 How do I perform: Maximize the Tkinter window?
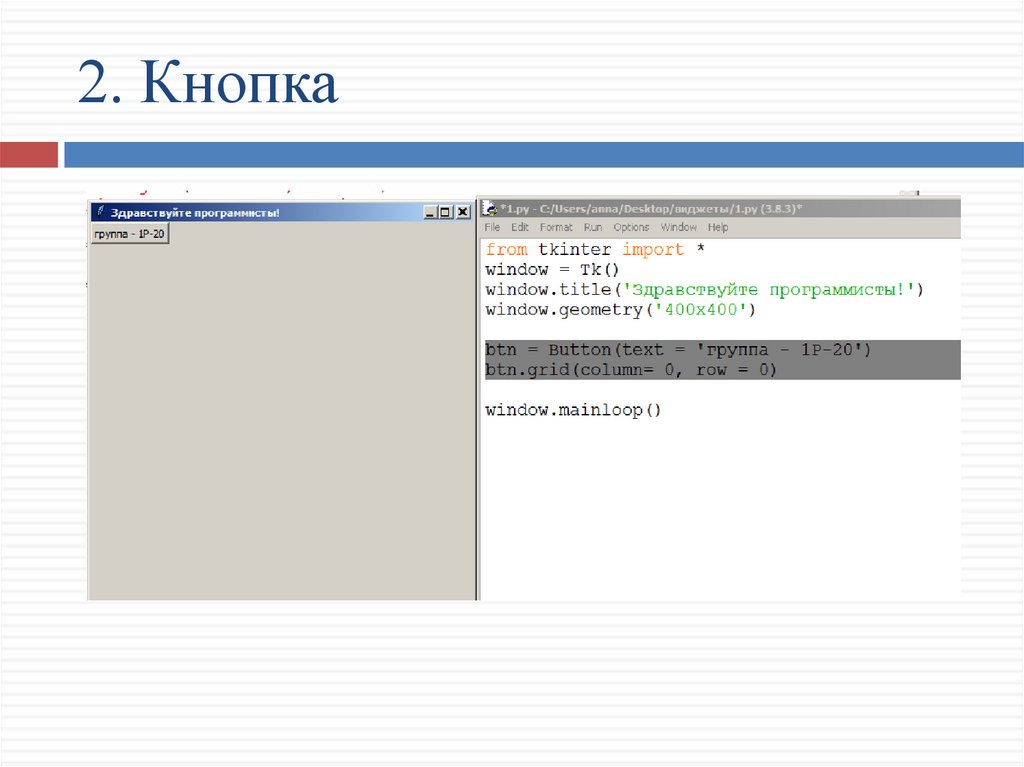[x=446, y=212]
